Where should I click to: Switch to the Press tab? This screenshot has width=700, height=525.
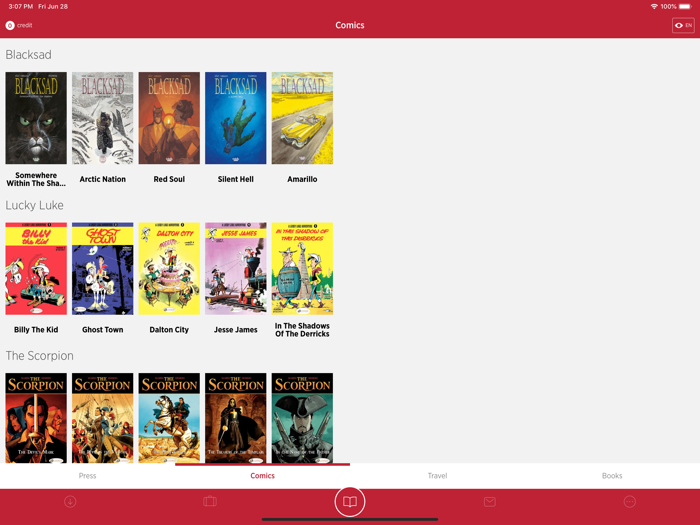point(88,476)
